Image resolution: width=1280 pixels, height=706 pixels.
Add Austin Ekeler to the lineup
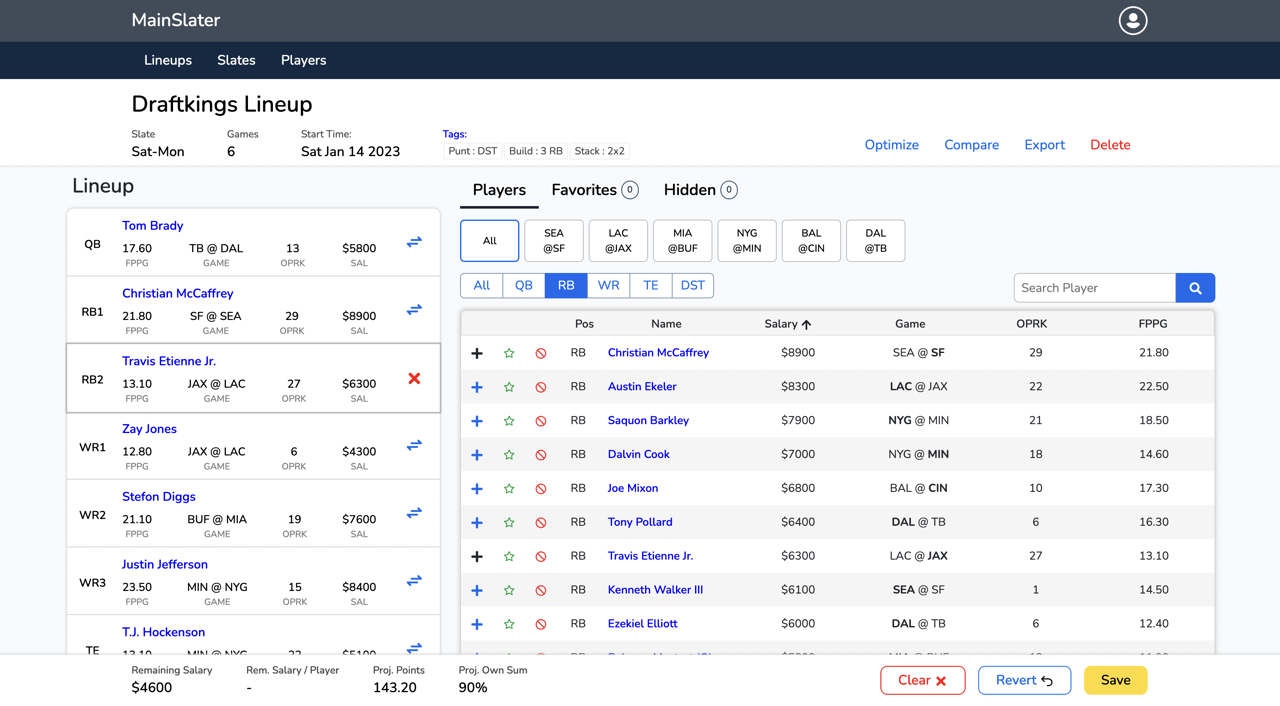coord(477,387)
